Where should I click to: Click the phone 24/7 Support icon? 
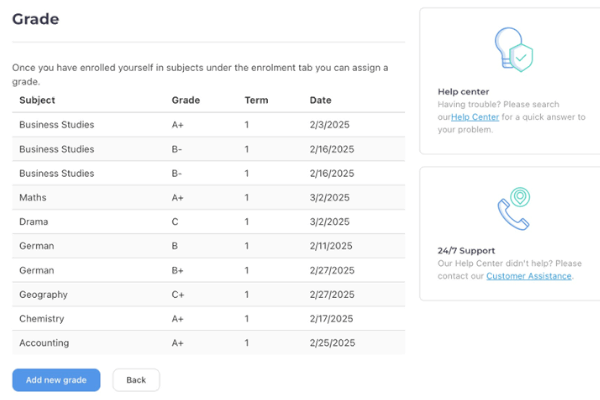[514, 209]
